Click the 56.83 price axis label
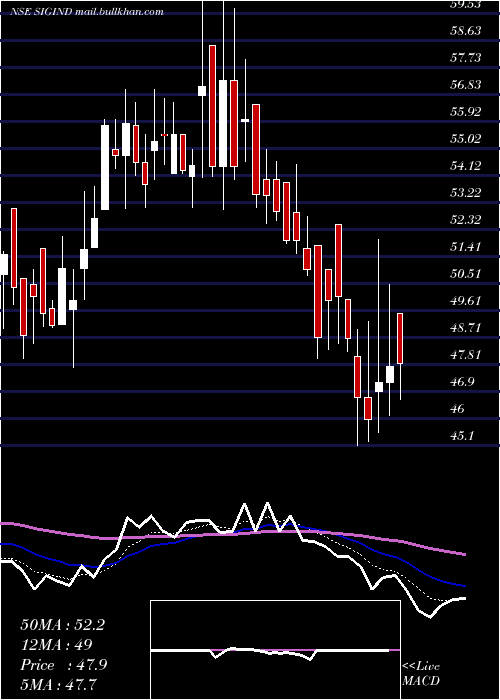Viewport: 500px width, 700px height. [x=466, y=84]
